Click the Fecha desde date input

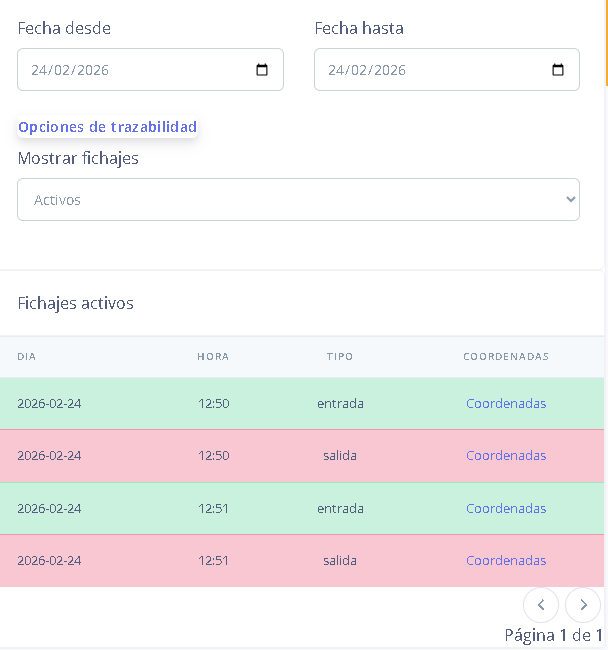pos(150,70)
